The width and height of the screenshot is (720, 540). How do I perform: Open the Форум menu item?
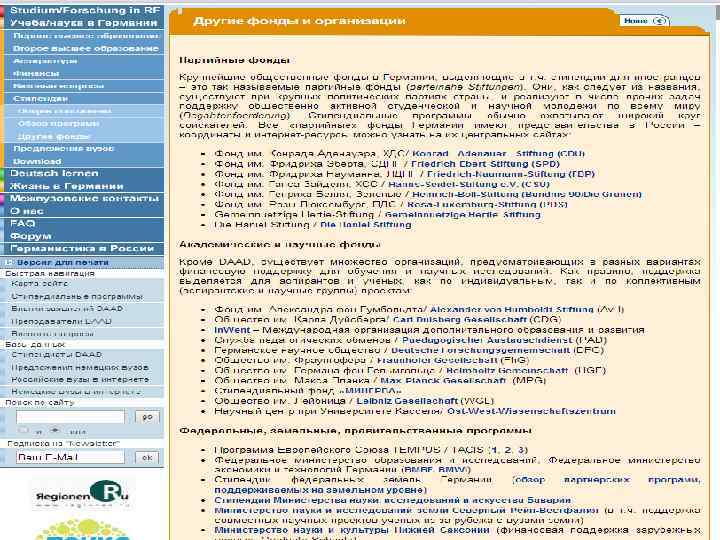(x=31, y=236)
